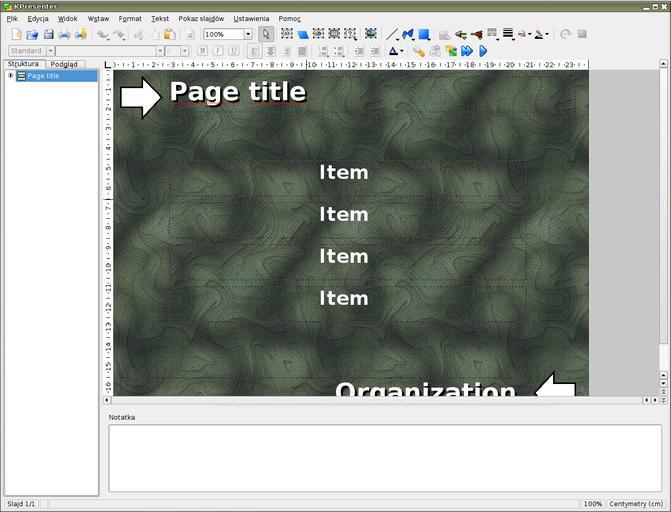Save the presentation with the floppy icon
Screen dimensions: 671x512
48,34
